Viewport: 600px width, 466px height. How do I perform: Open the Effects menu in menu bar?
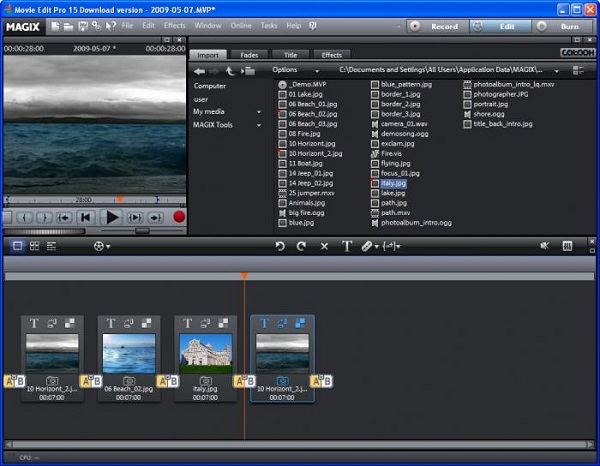tap(174, 24)
